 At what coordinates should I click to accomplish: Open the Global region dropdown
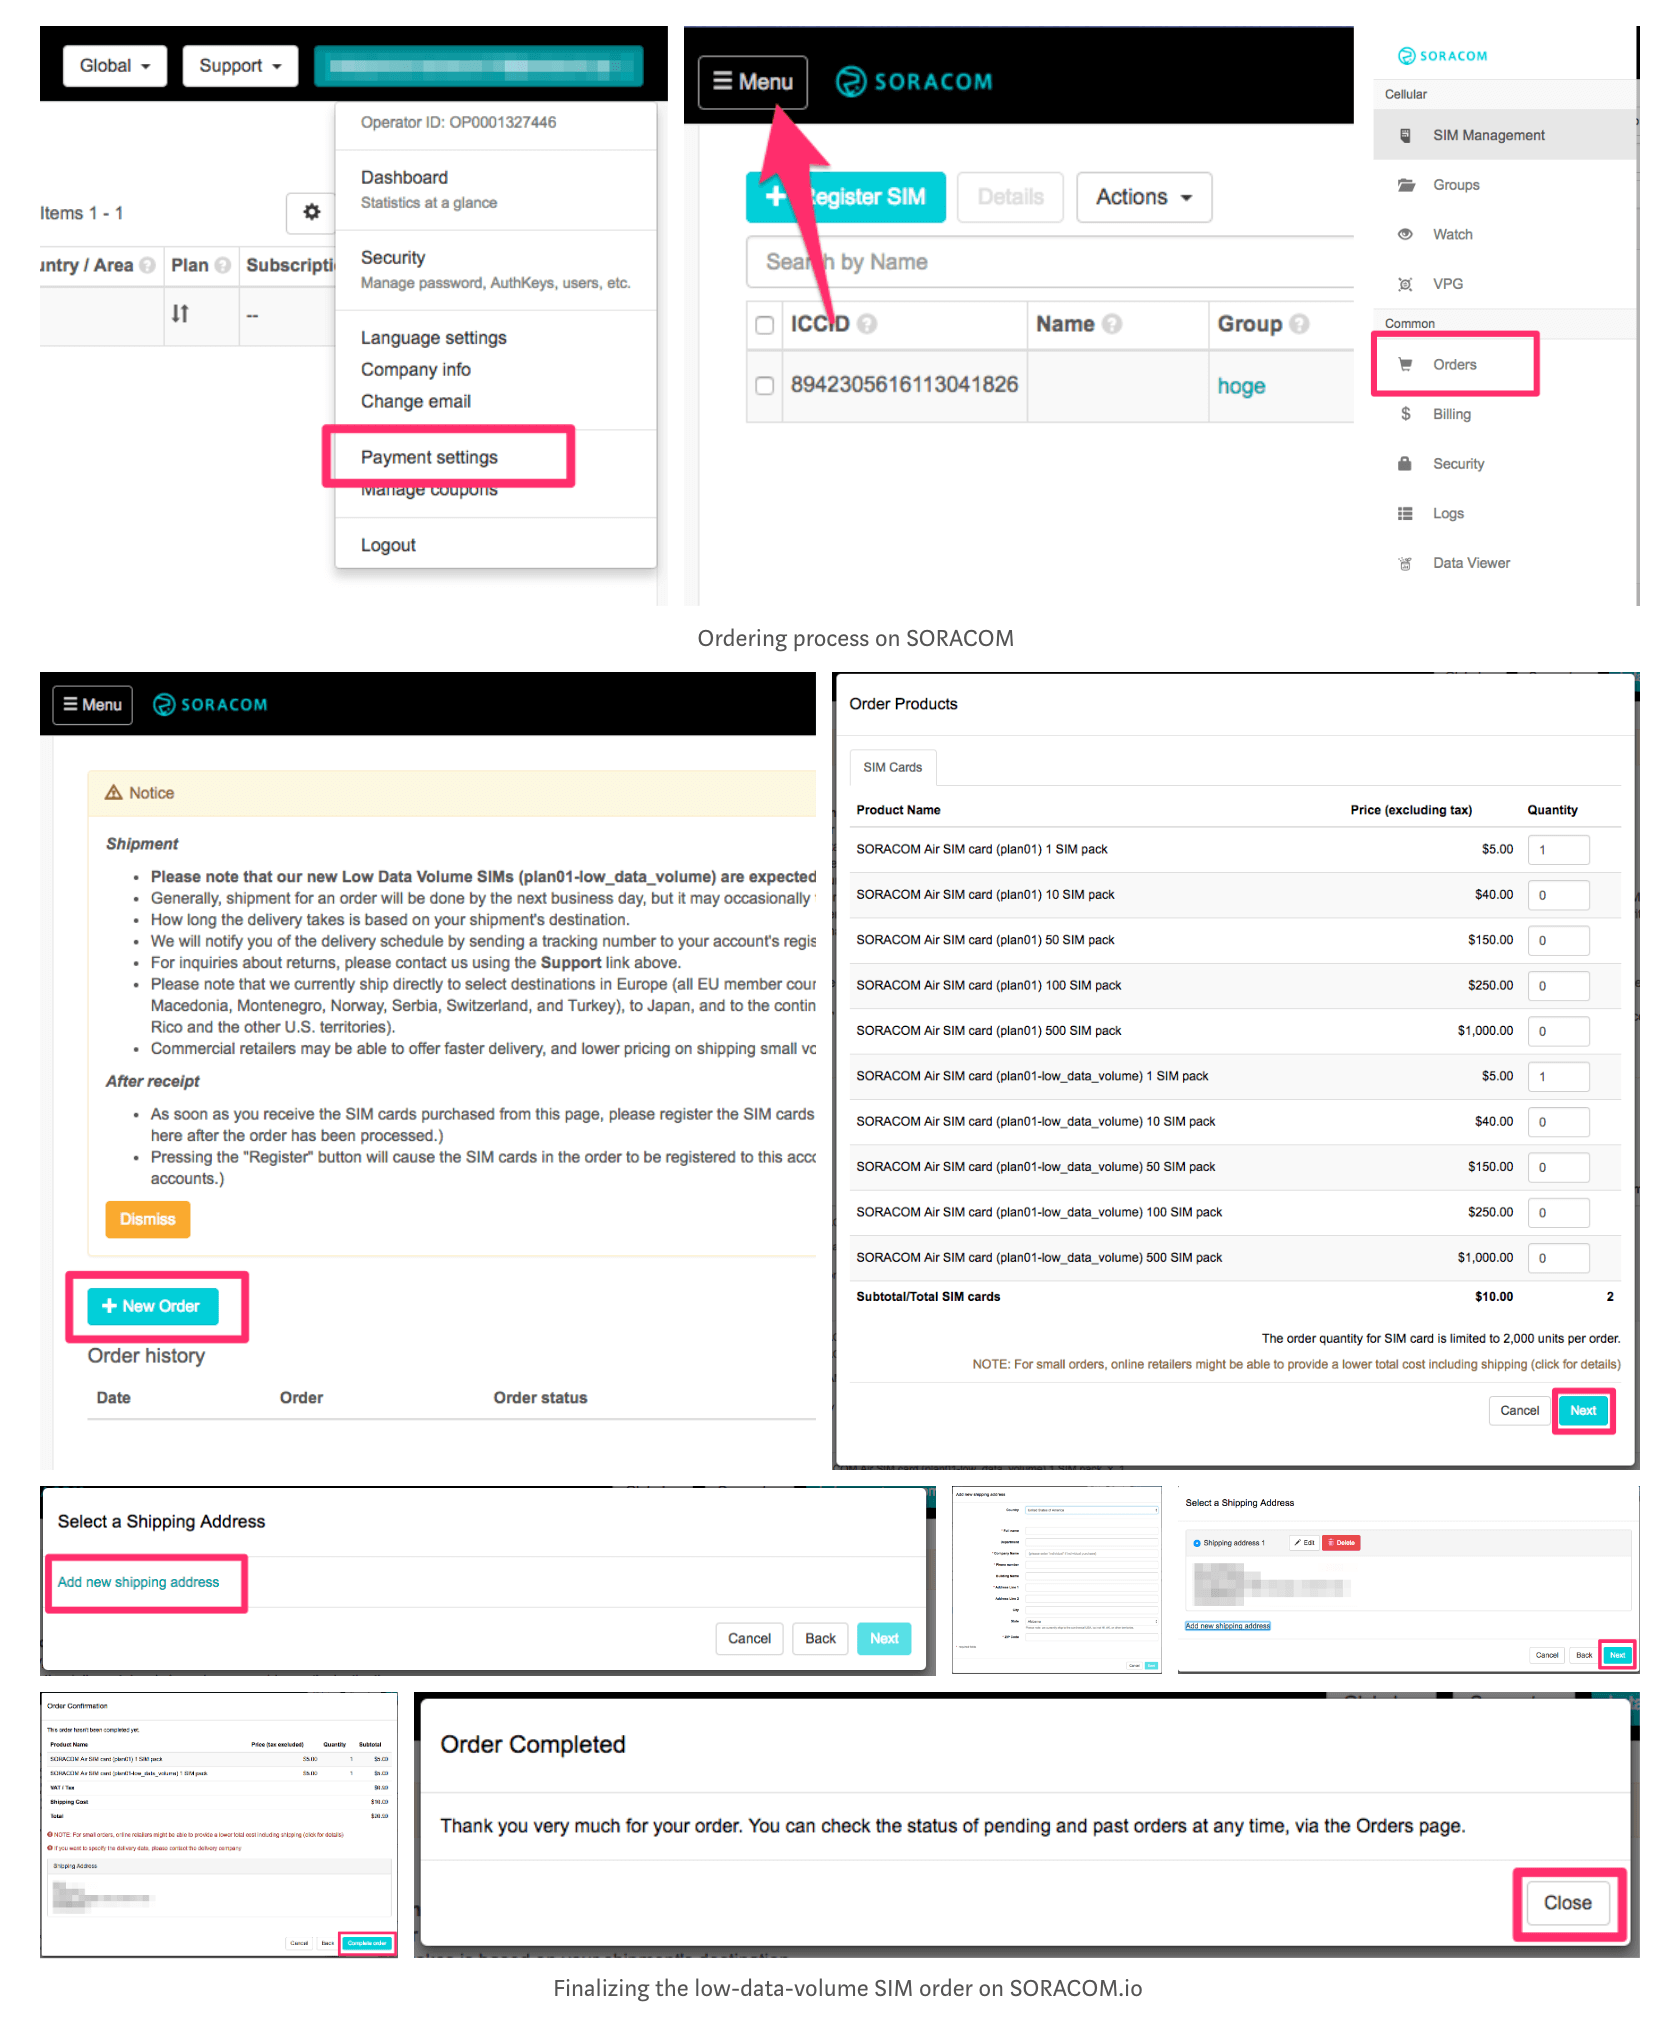coord(114,65)
